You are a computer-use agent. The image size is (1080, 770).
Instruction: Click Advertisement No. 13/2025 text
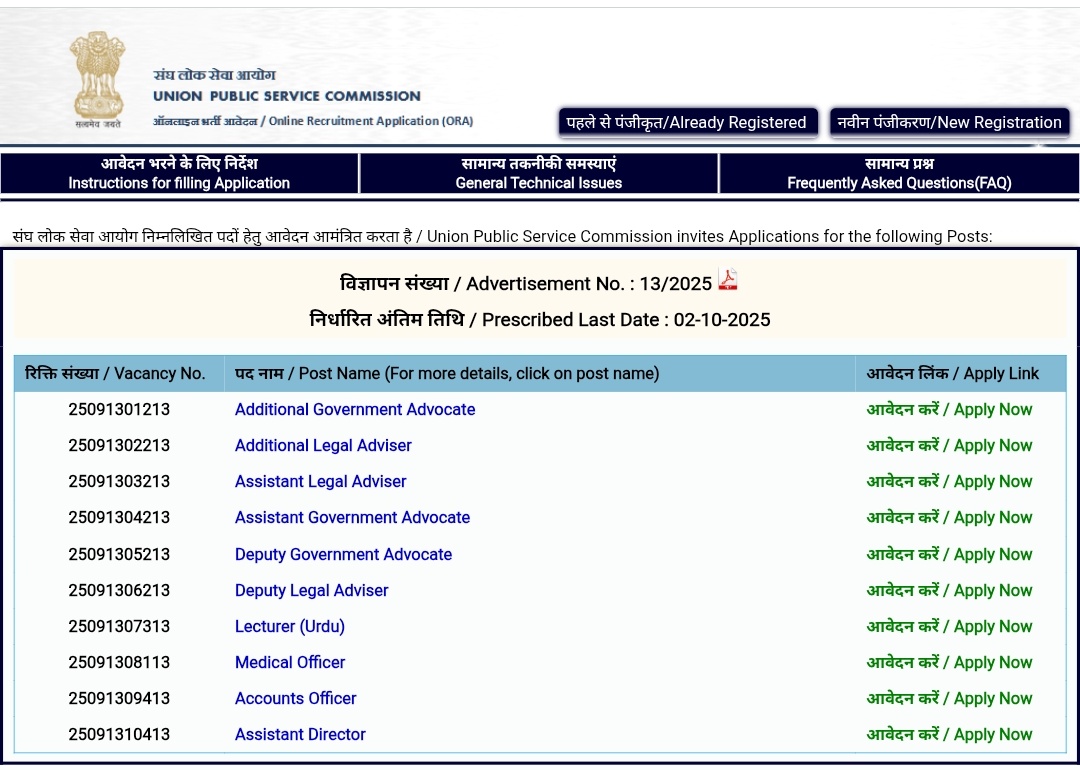pyautogui.click(x=526, y=284)
